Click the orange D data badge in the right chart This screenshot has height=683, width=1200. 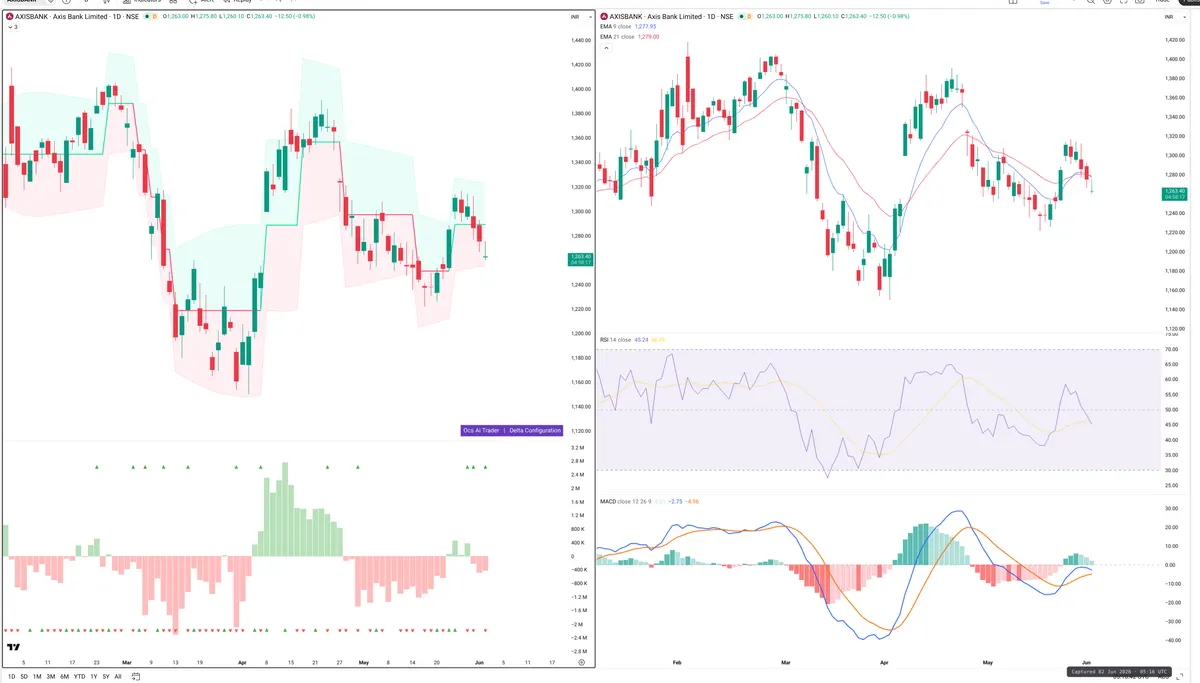pos(751,17)
